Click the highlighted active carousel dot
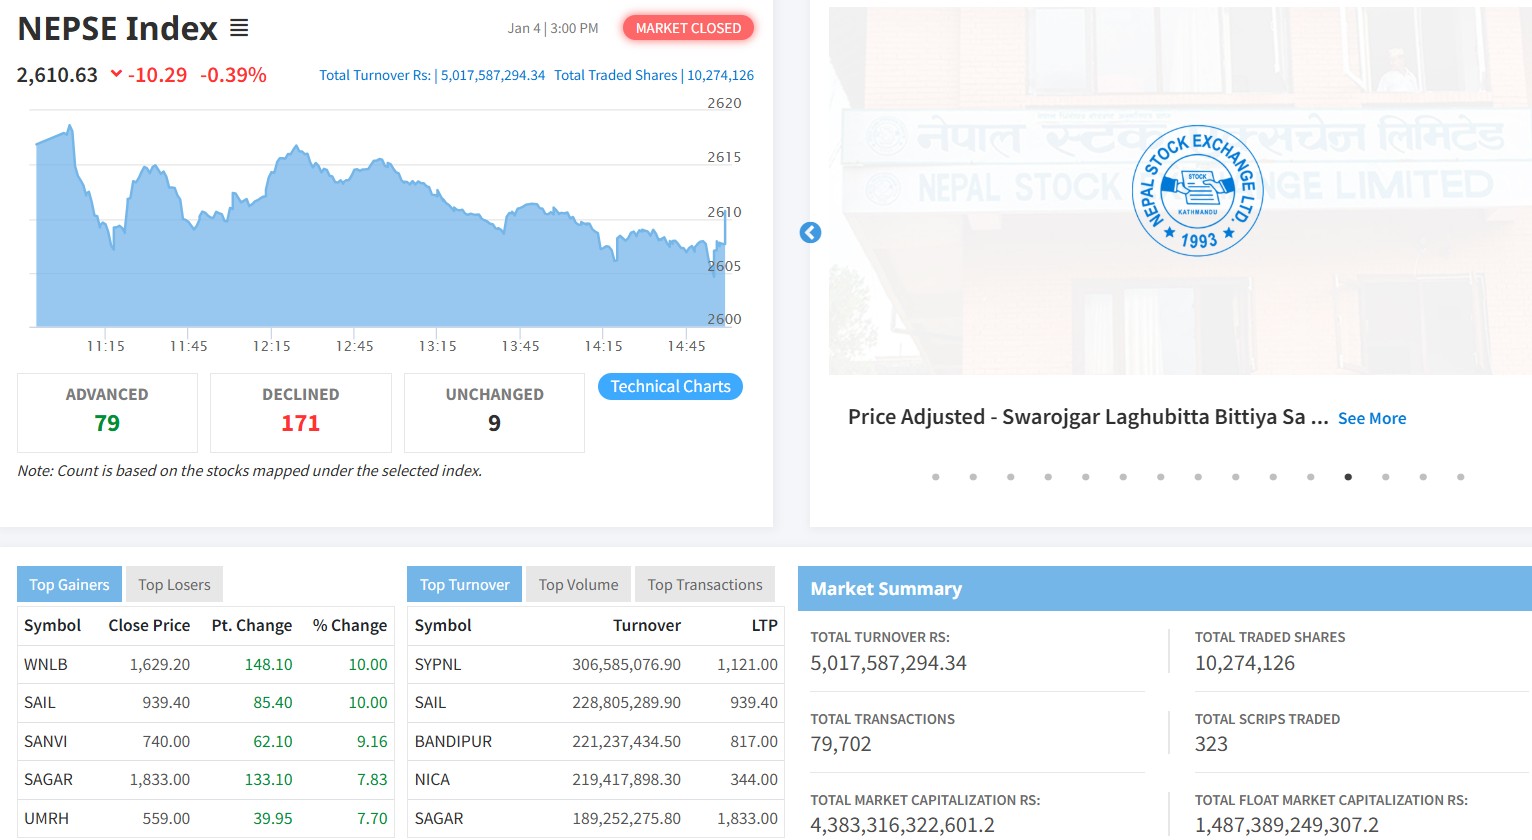This screenshot has height=840, width=1532. (1348, 477)
